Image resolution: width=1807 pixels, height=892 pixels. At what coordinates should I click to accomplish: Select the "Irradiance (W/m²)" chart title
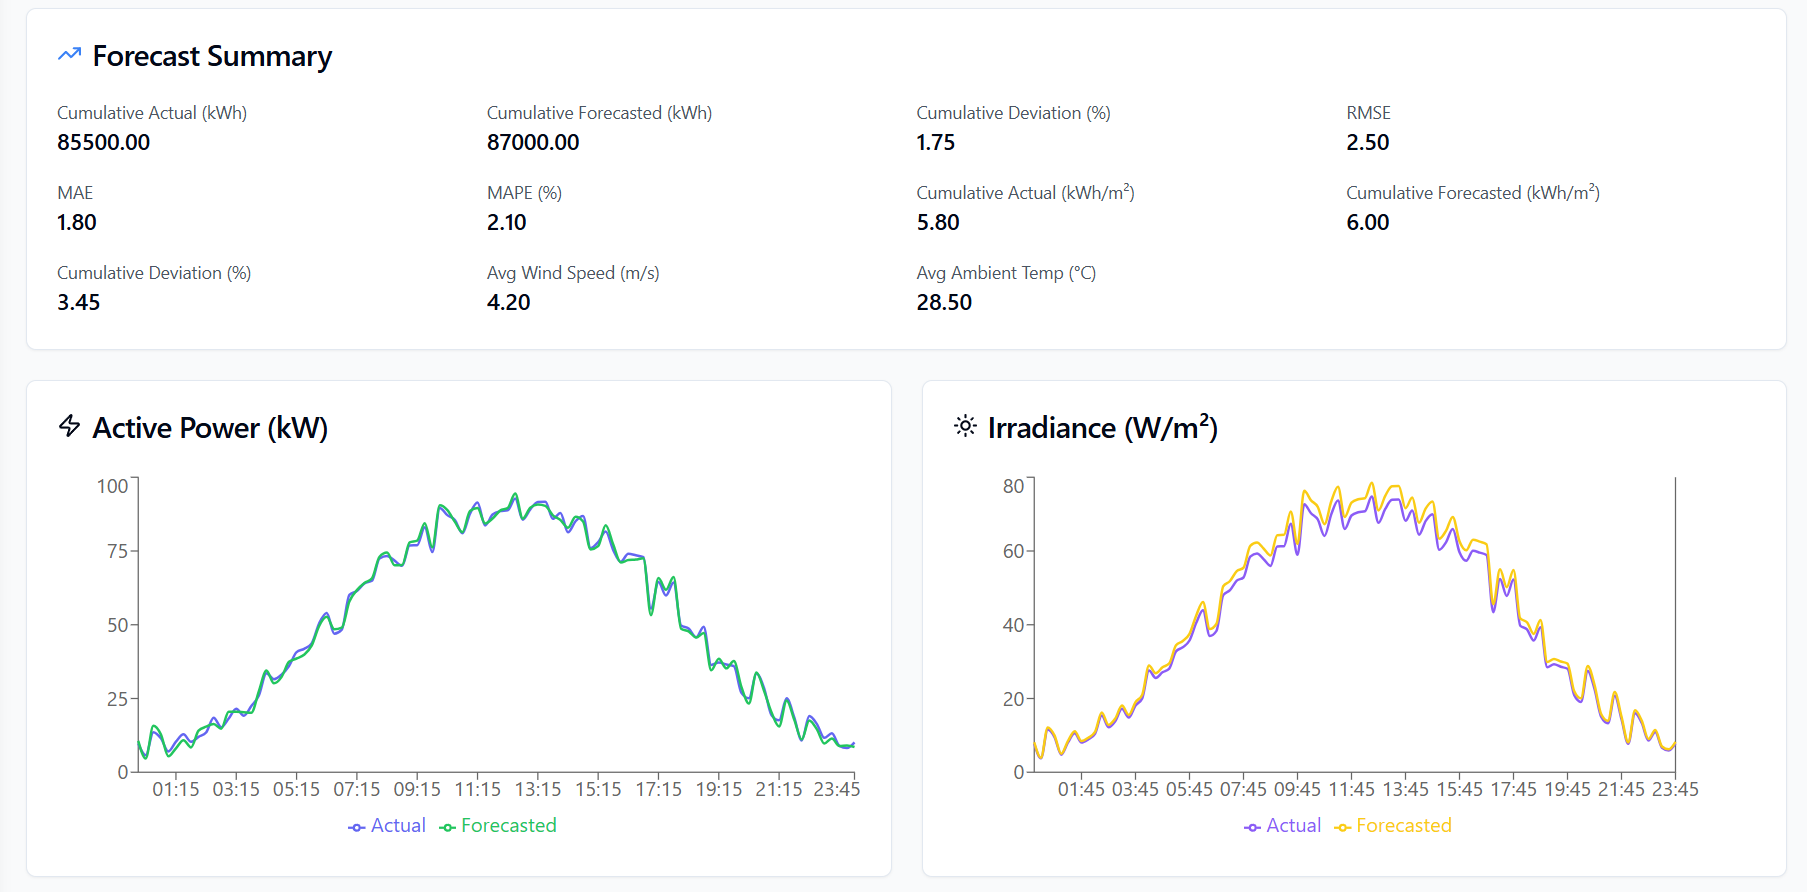[1103, 428]
